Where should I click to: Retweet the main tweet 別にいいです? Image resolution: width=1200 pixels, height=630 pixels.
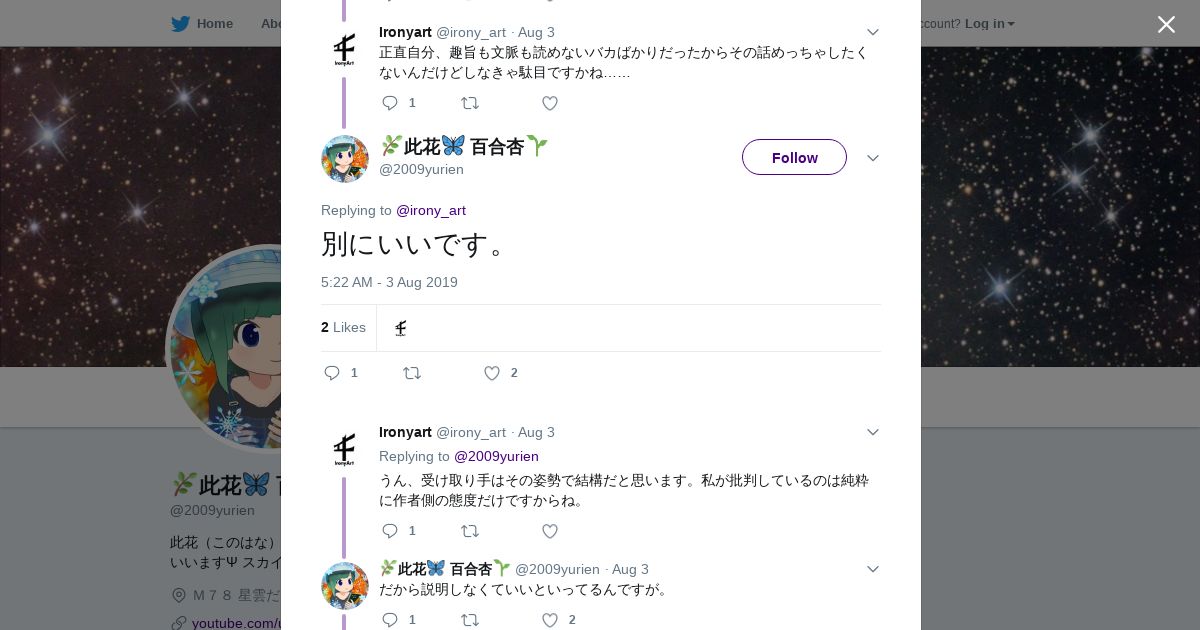click(x=412, y=373)
